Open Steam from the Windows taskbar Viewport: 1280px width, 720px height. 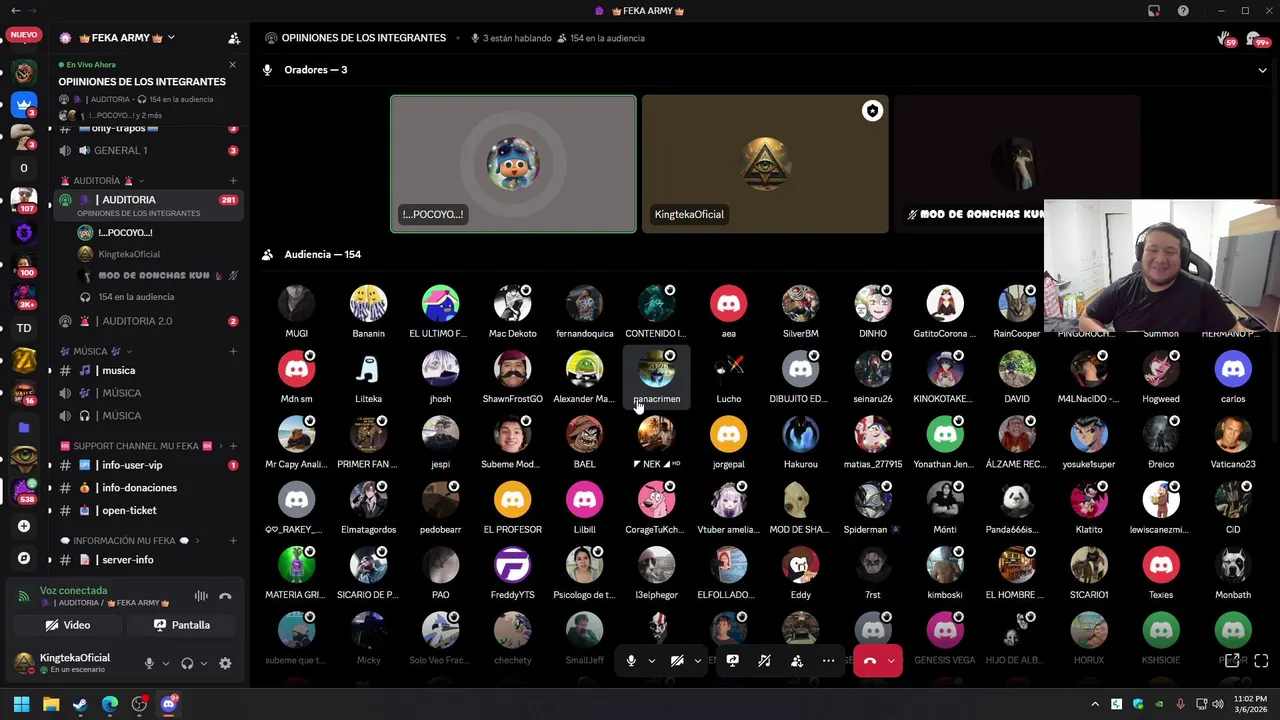tap(80, 704)
